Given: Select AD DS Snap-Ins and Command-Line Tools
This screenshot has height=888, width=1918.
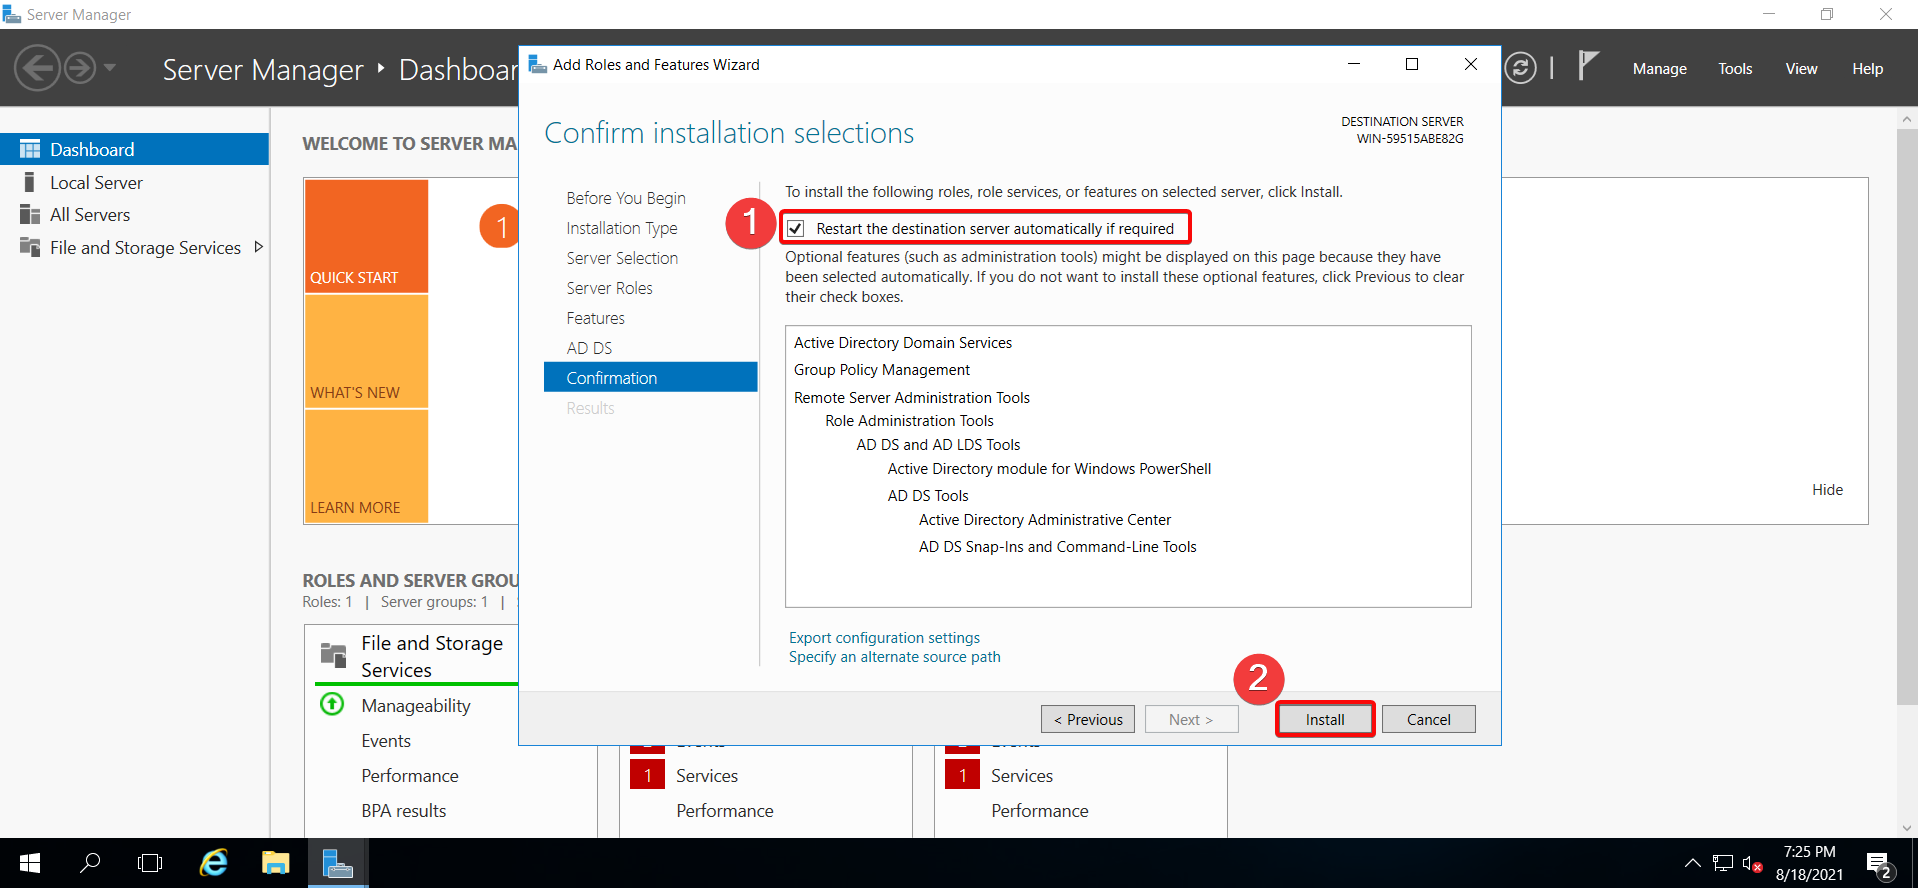Looking at the screenshot, I should (x=1057, y=547).
